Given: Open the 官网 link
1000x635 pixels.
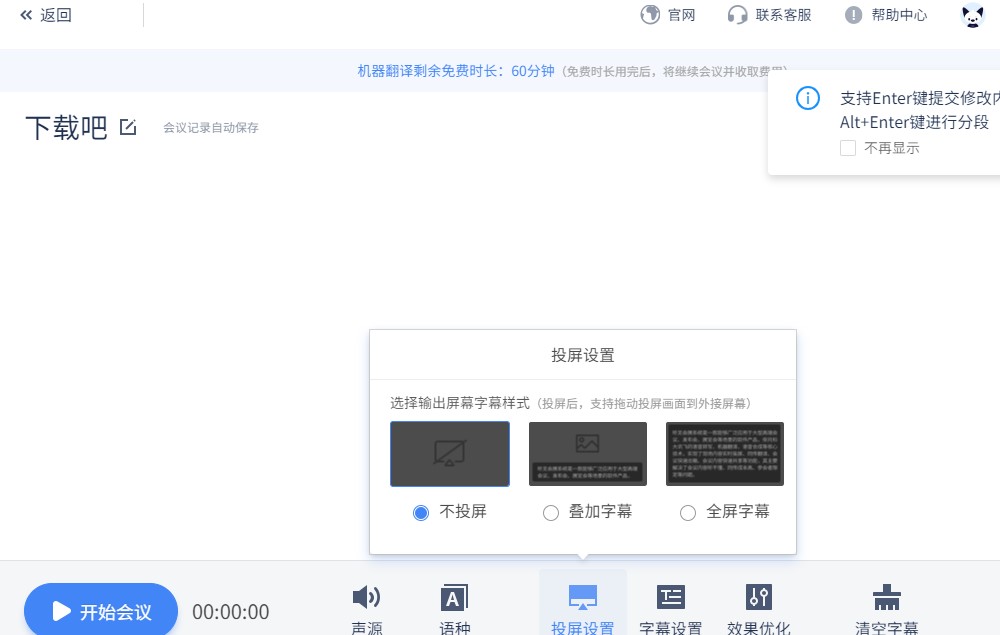Looking at the screenshot, I should pos(681,15).
